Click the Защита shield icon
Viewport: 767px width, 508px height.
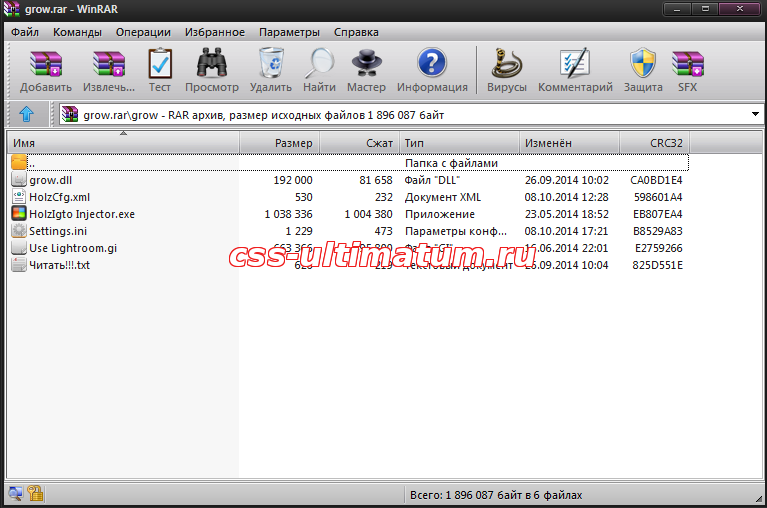pyautogui.click(x=643, y=63)
